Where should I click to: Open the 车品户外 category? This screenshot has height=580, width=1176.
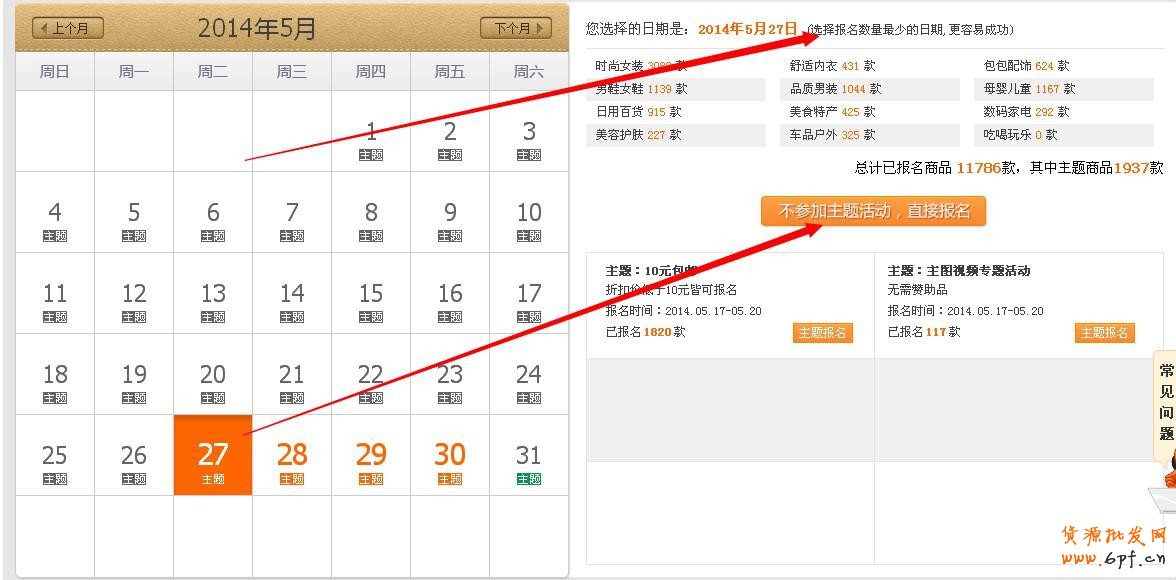[814, 135]
